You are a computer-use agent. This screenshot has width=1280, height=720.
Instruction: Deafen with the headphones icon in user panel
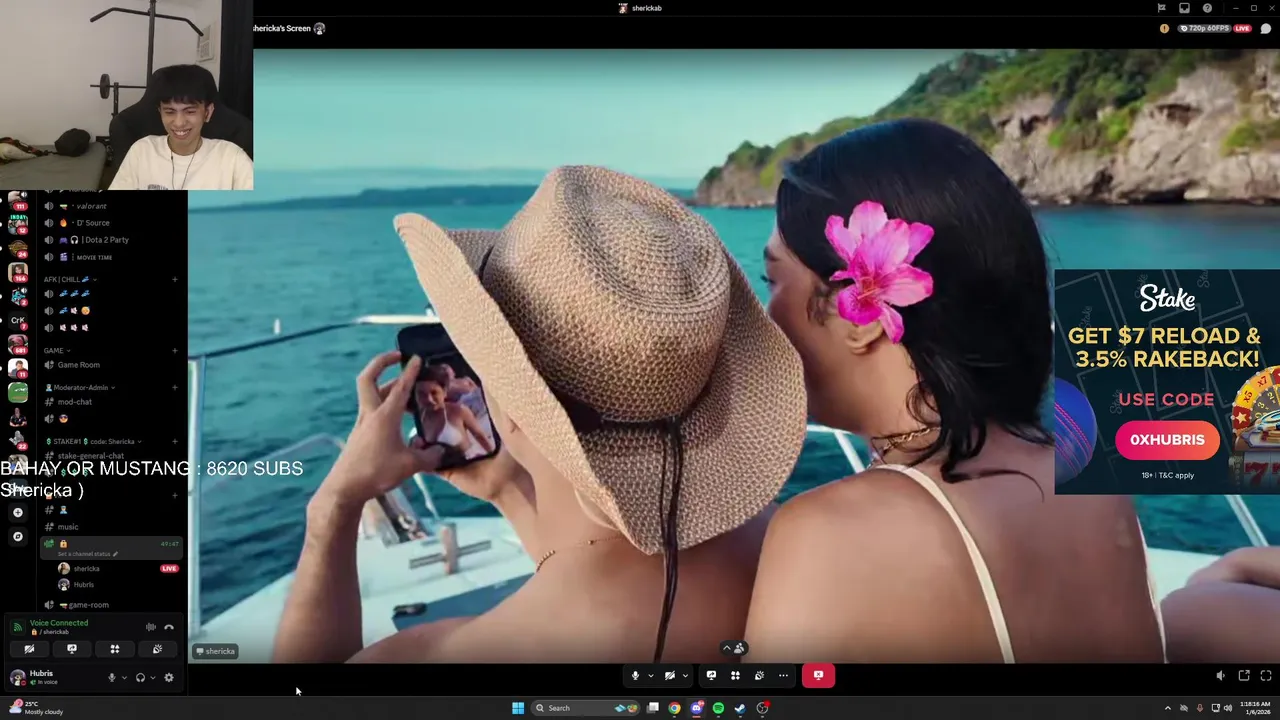pos(140,677)
